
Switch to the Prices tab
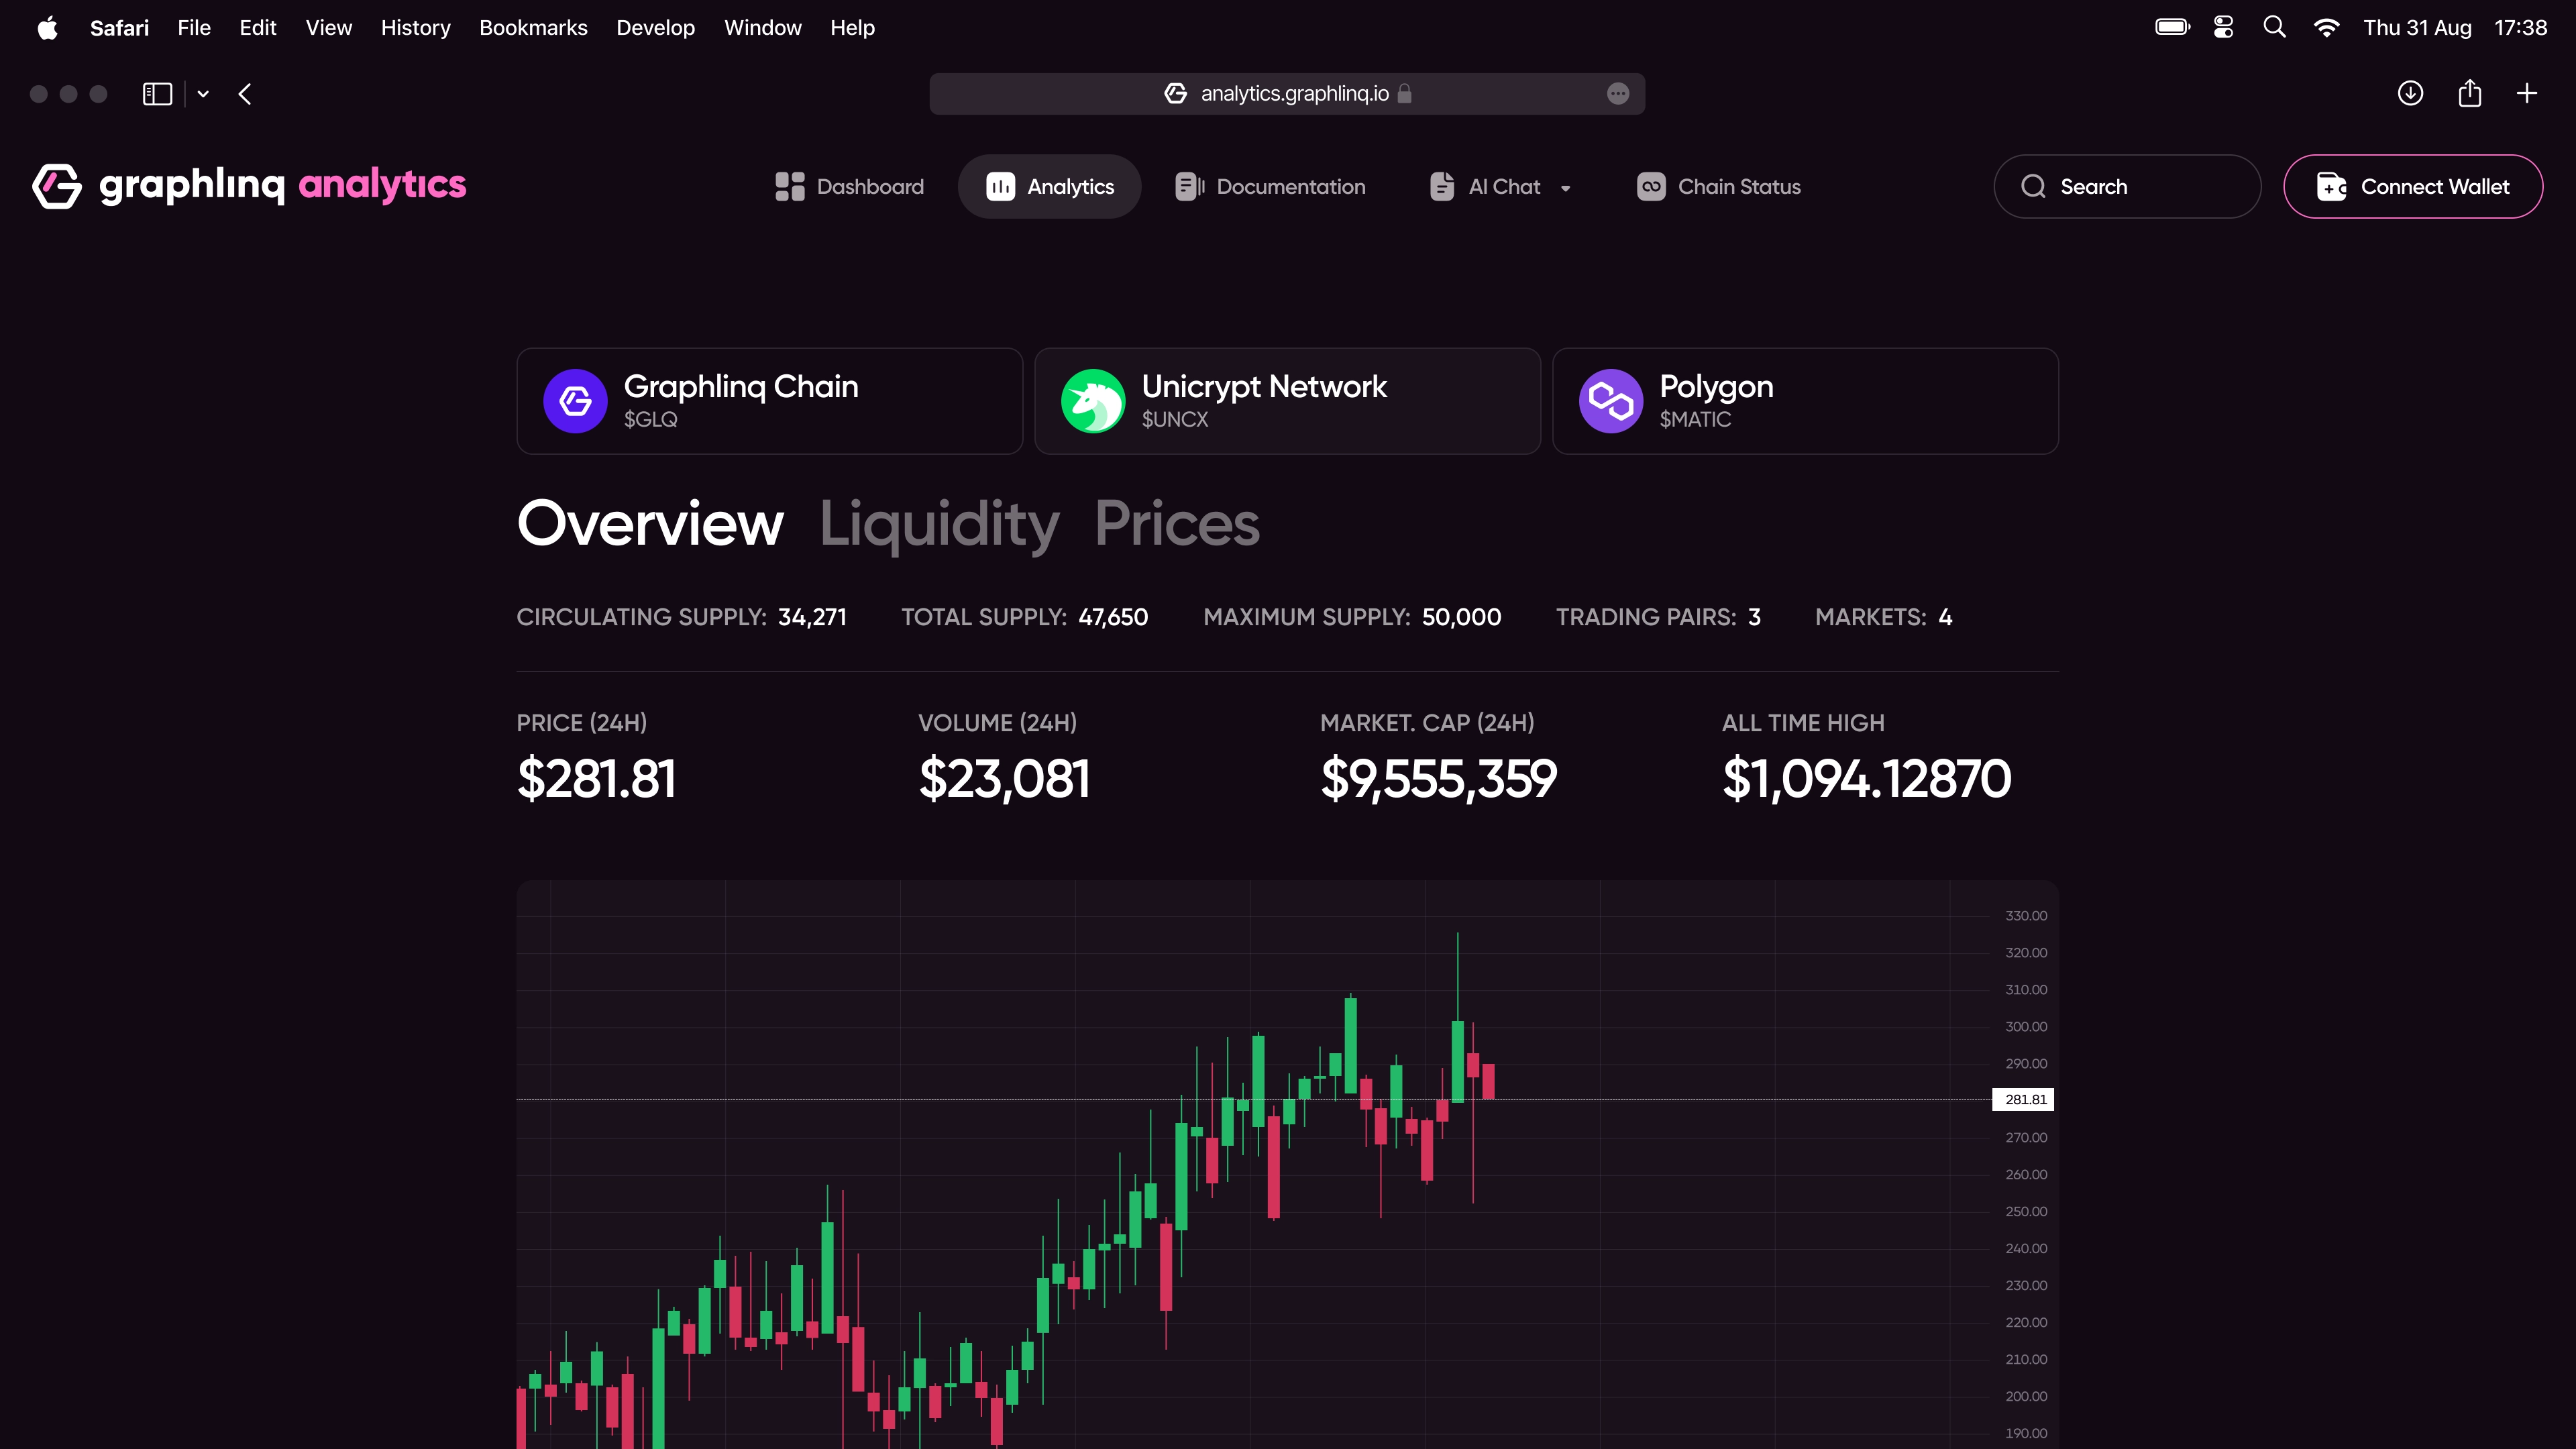(1177, 523)
